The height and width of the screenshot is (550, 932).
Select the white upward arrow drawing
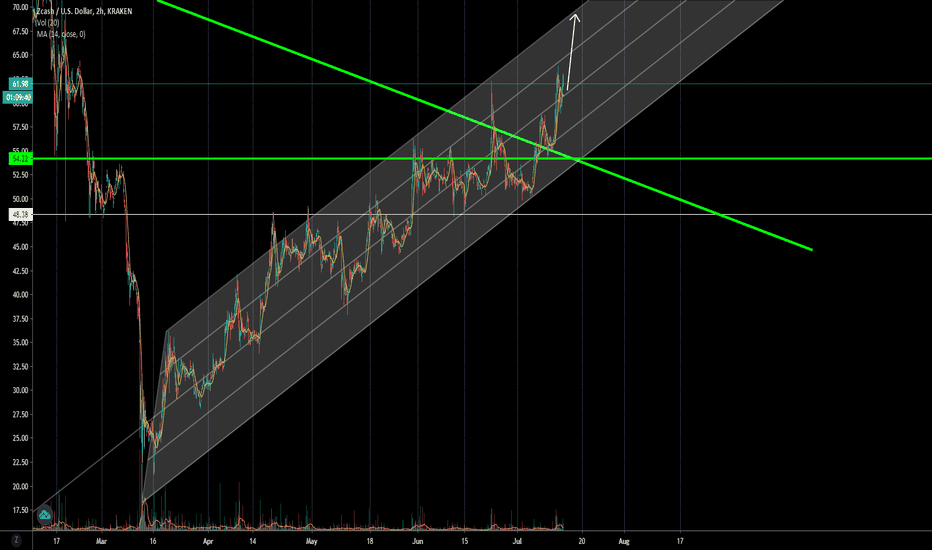[x=572, y=52]
